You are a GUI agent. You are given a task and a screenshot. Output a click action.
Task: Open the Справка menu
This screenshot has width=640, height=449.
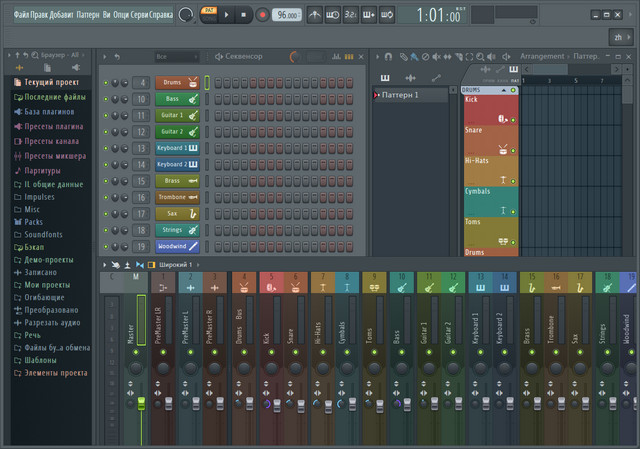[161, 15]
